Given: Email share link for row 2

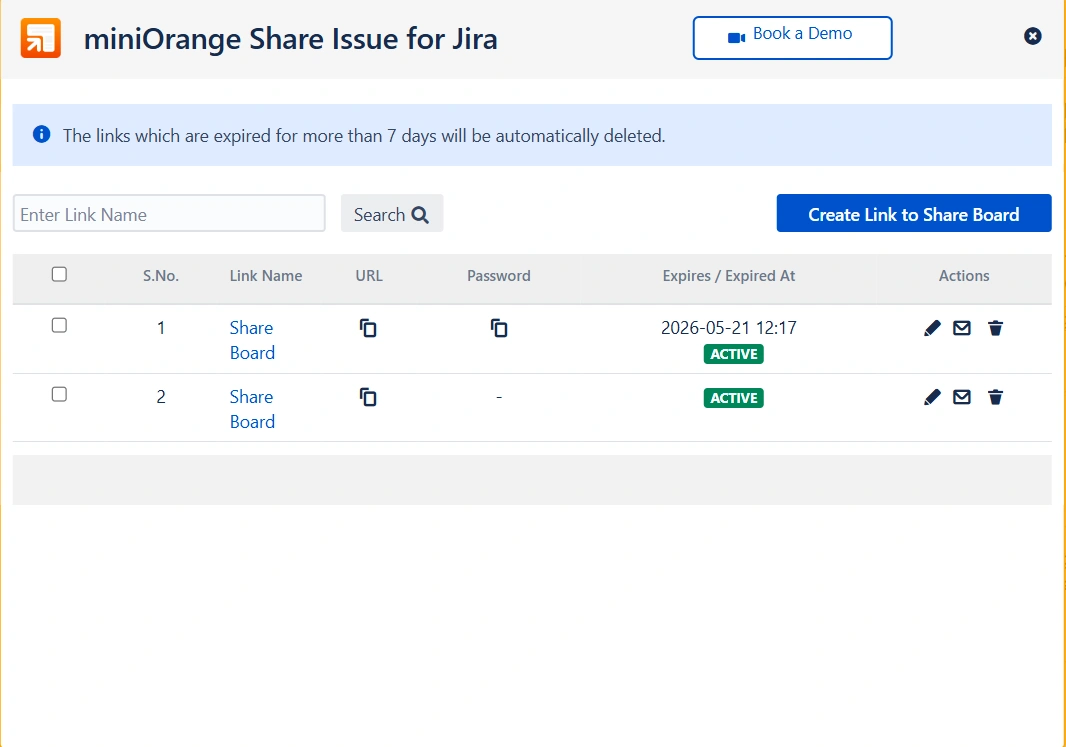Looking at the screenshot, I should pyautogui.click(x=962, y=397).
